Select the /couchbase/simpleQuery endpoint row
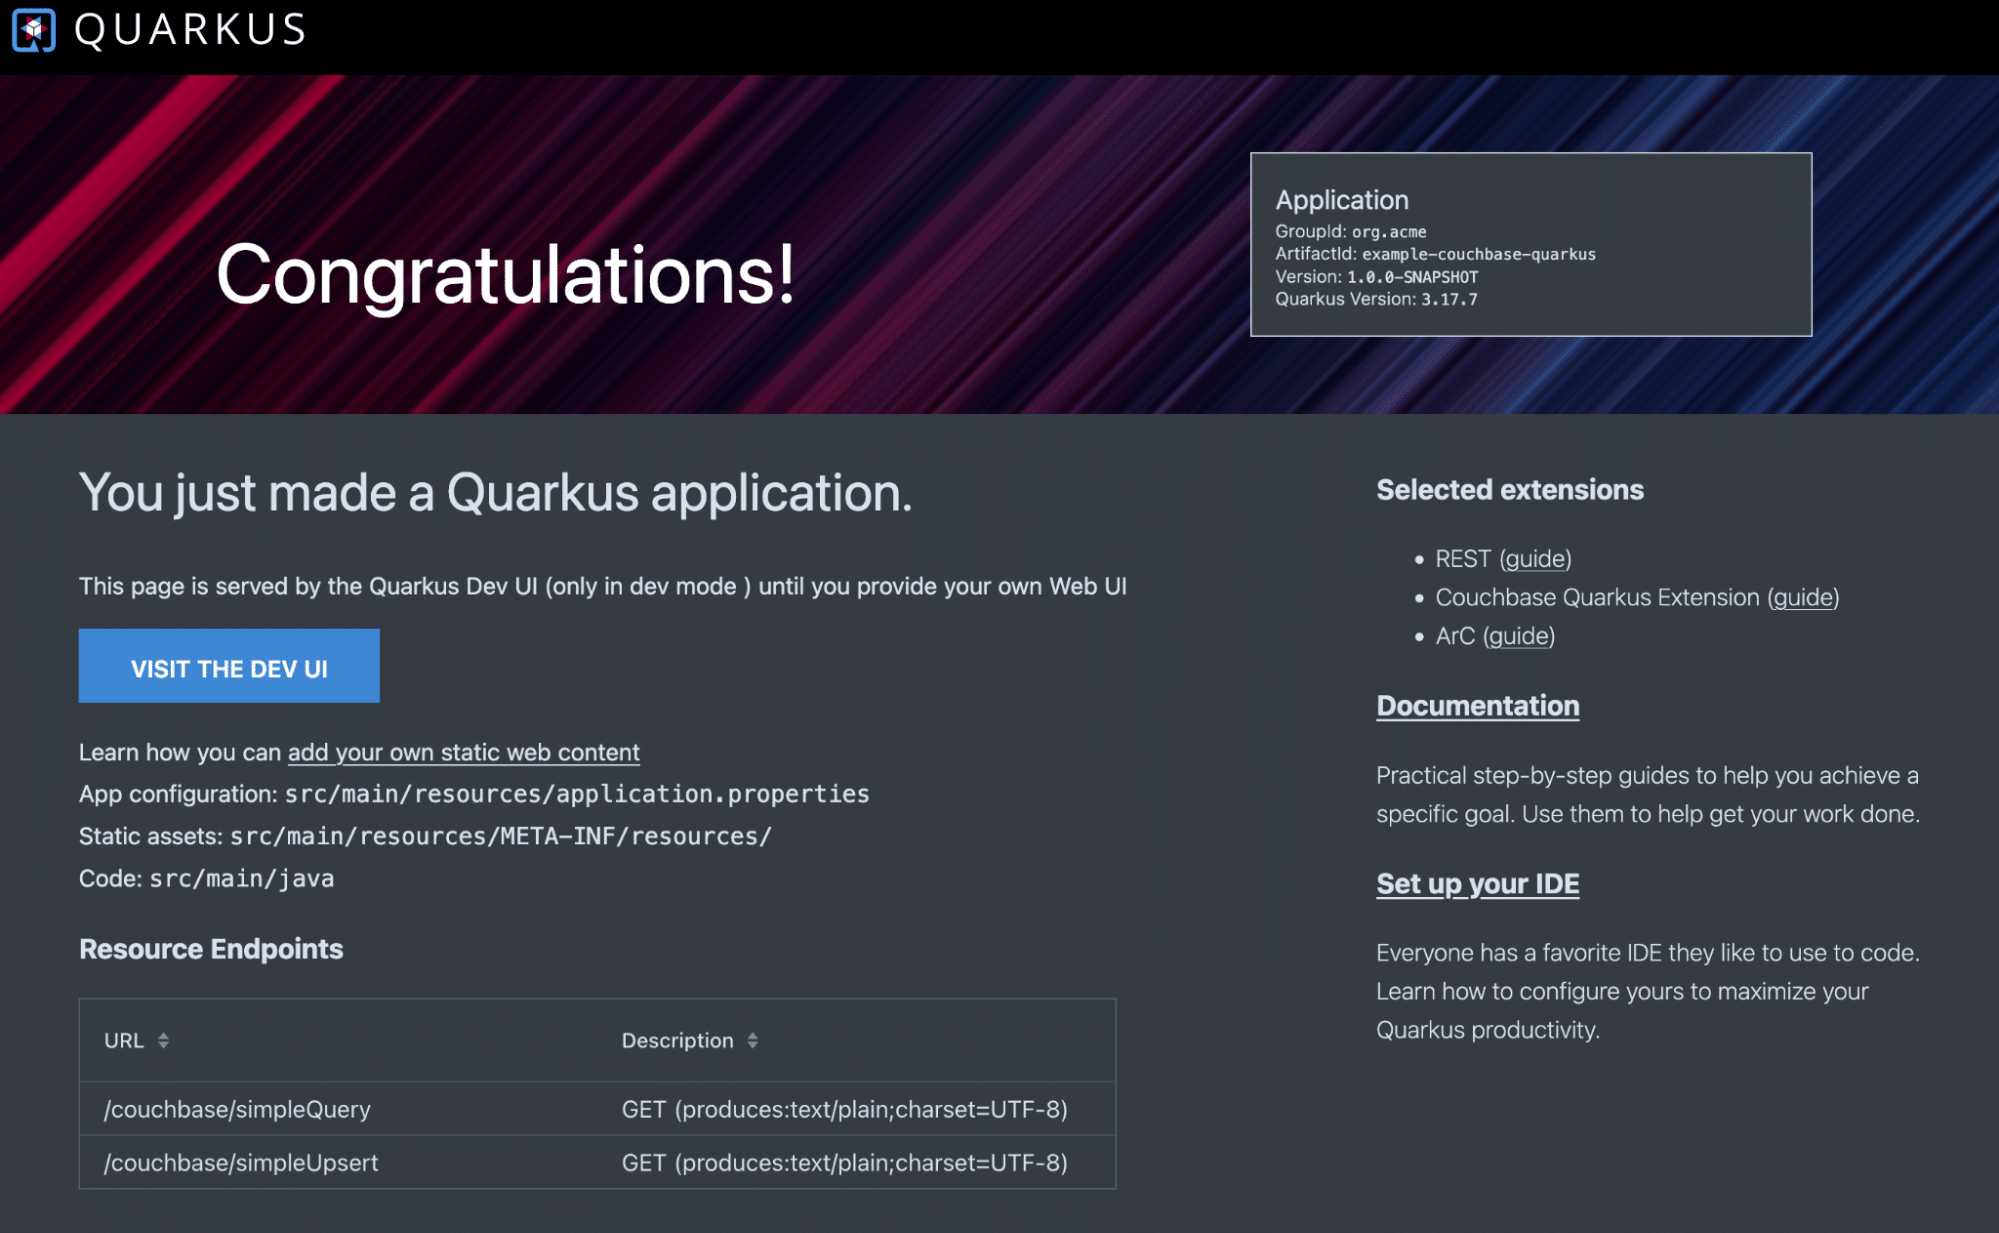 237,1109
